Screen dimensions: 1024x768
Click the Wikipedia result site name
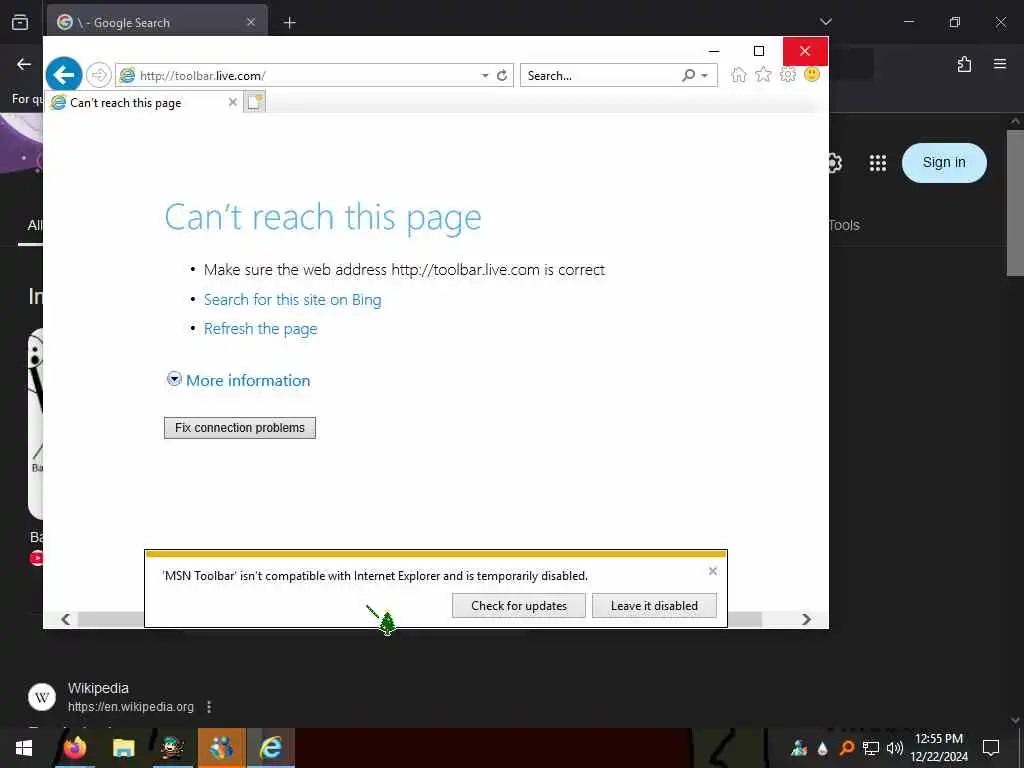[98, 688]
